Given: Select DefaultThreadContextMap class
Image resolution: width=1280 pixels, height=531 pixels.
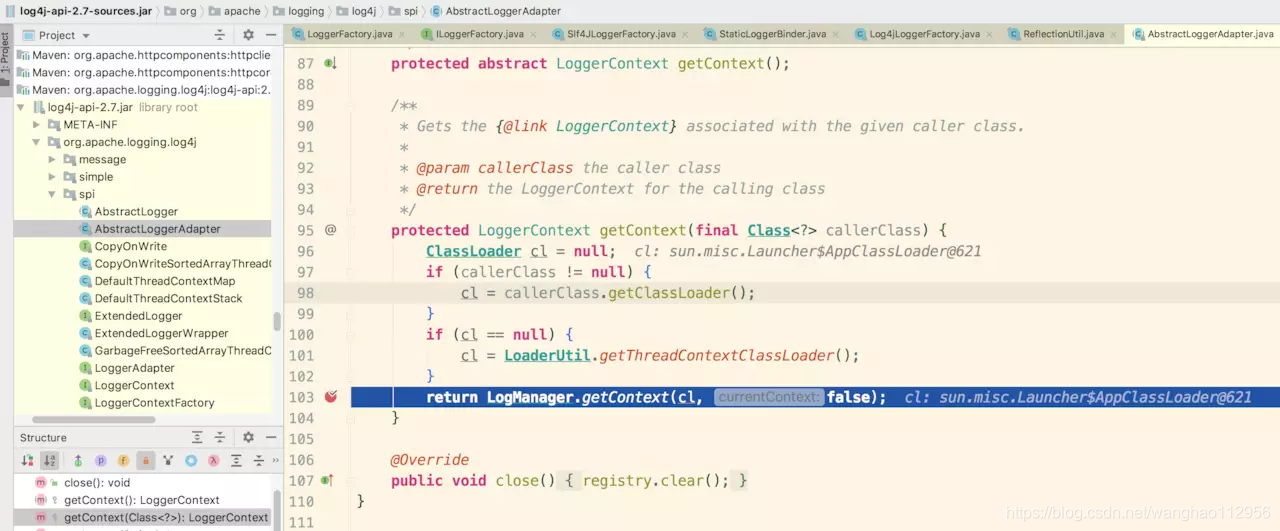Looking at the screenshot, I should tap(157, 281).
